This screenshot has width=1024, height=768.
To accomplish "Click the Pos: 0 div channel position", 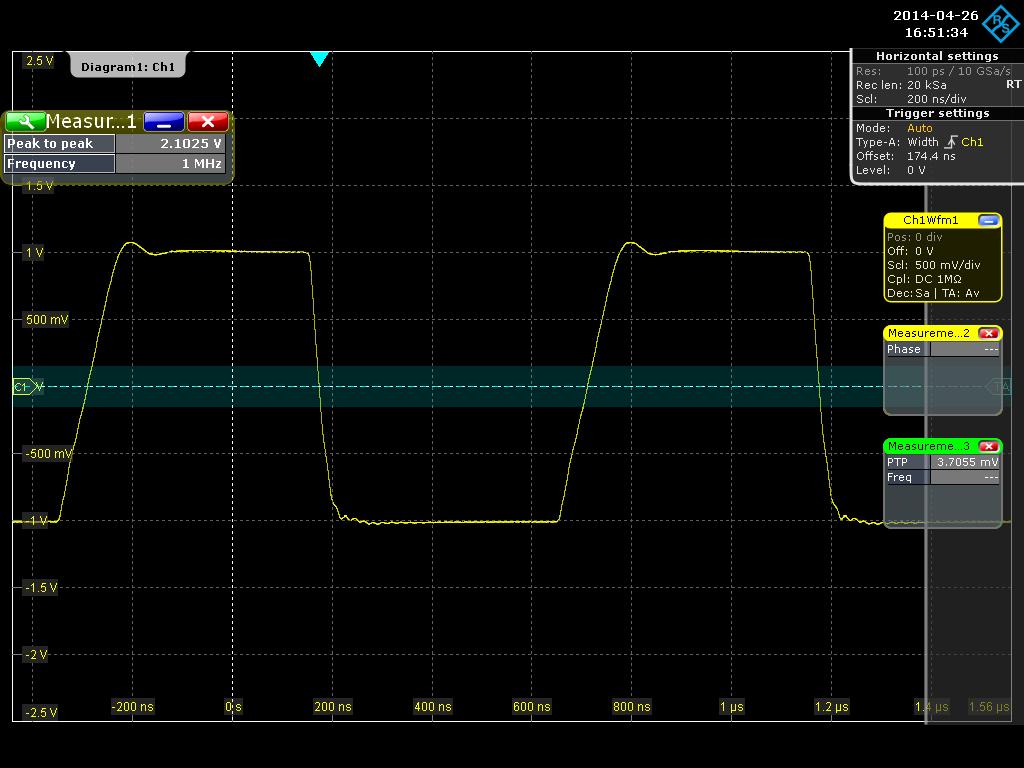I will pyautogui.click(x=914, y=237).
